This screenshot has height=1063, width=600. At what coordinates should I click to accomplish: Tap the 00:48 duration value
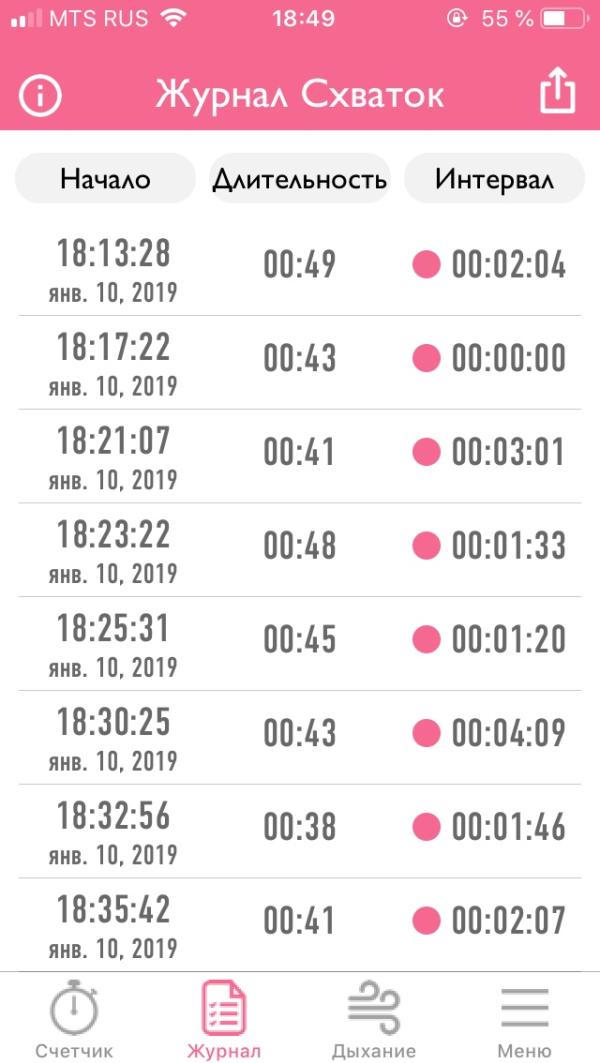[299, 546]
